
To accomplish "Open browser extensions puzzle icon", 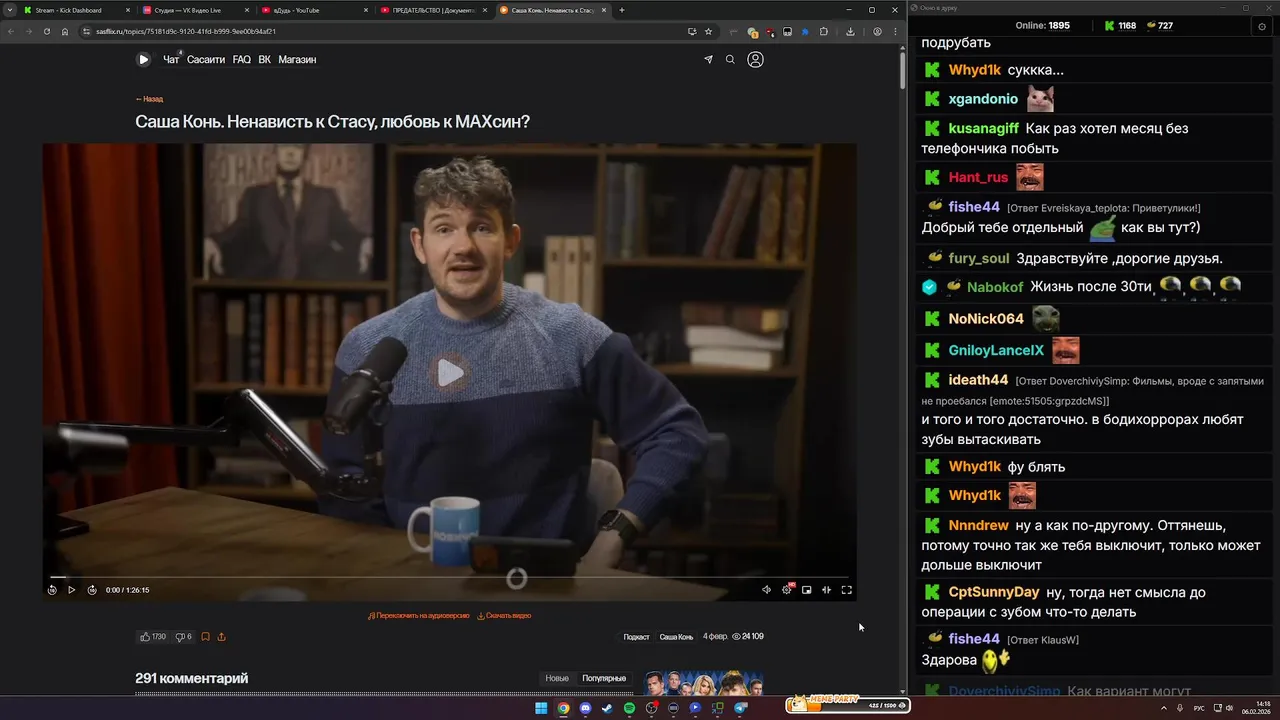I will pyautogui.click(x=824, y=31).
